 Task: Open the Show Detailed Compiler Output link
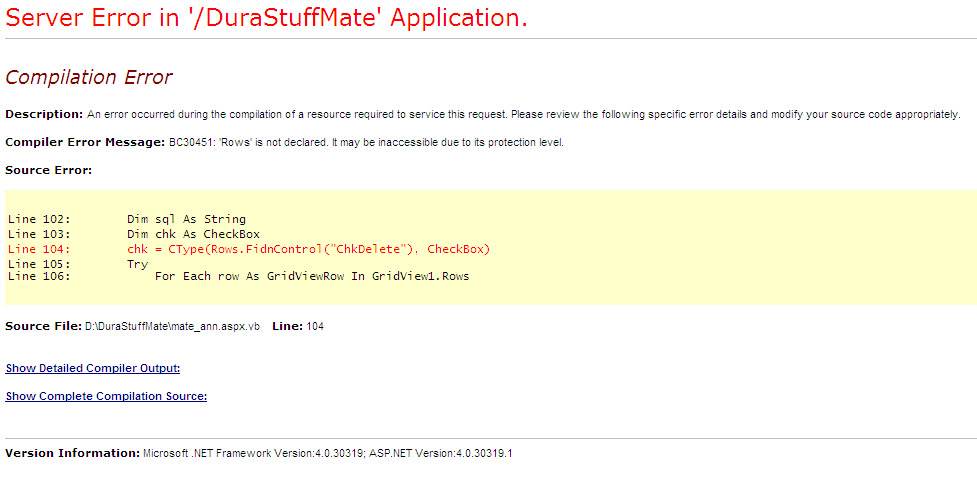(x=93, y=368)
